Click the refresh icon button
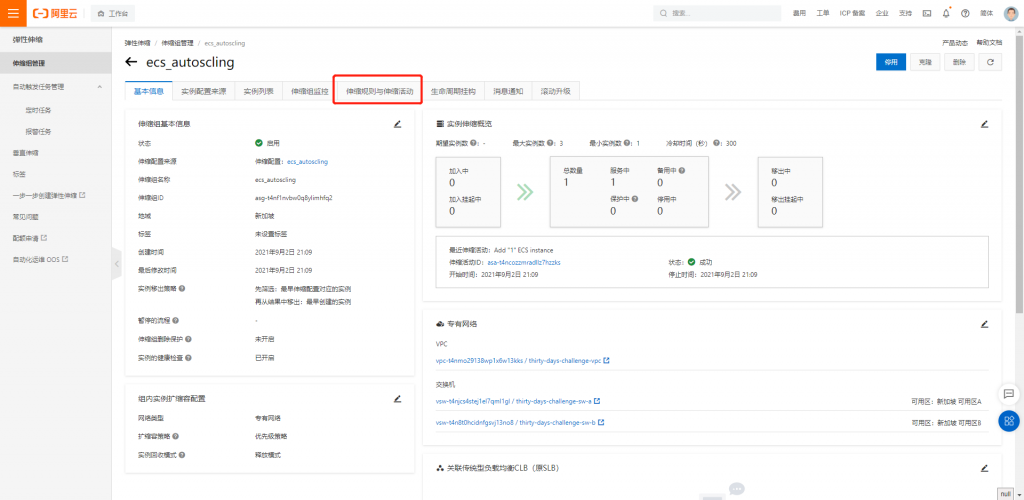This screenshot has width=1024, height=500. pyautogui.click(x=991, y=62)
